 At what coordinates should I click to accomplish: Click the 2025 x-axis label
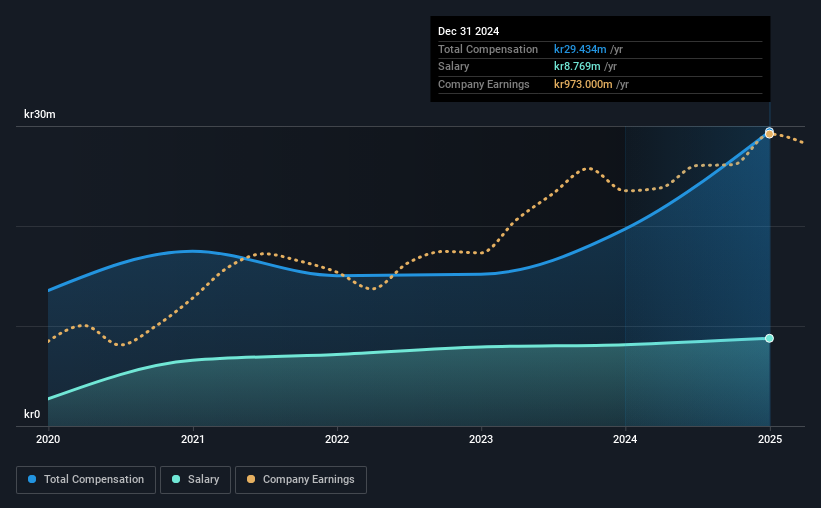click(770, 439)
